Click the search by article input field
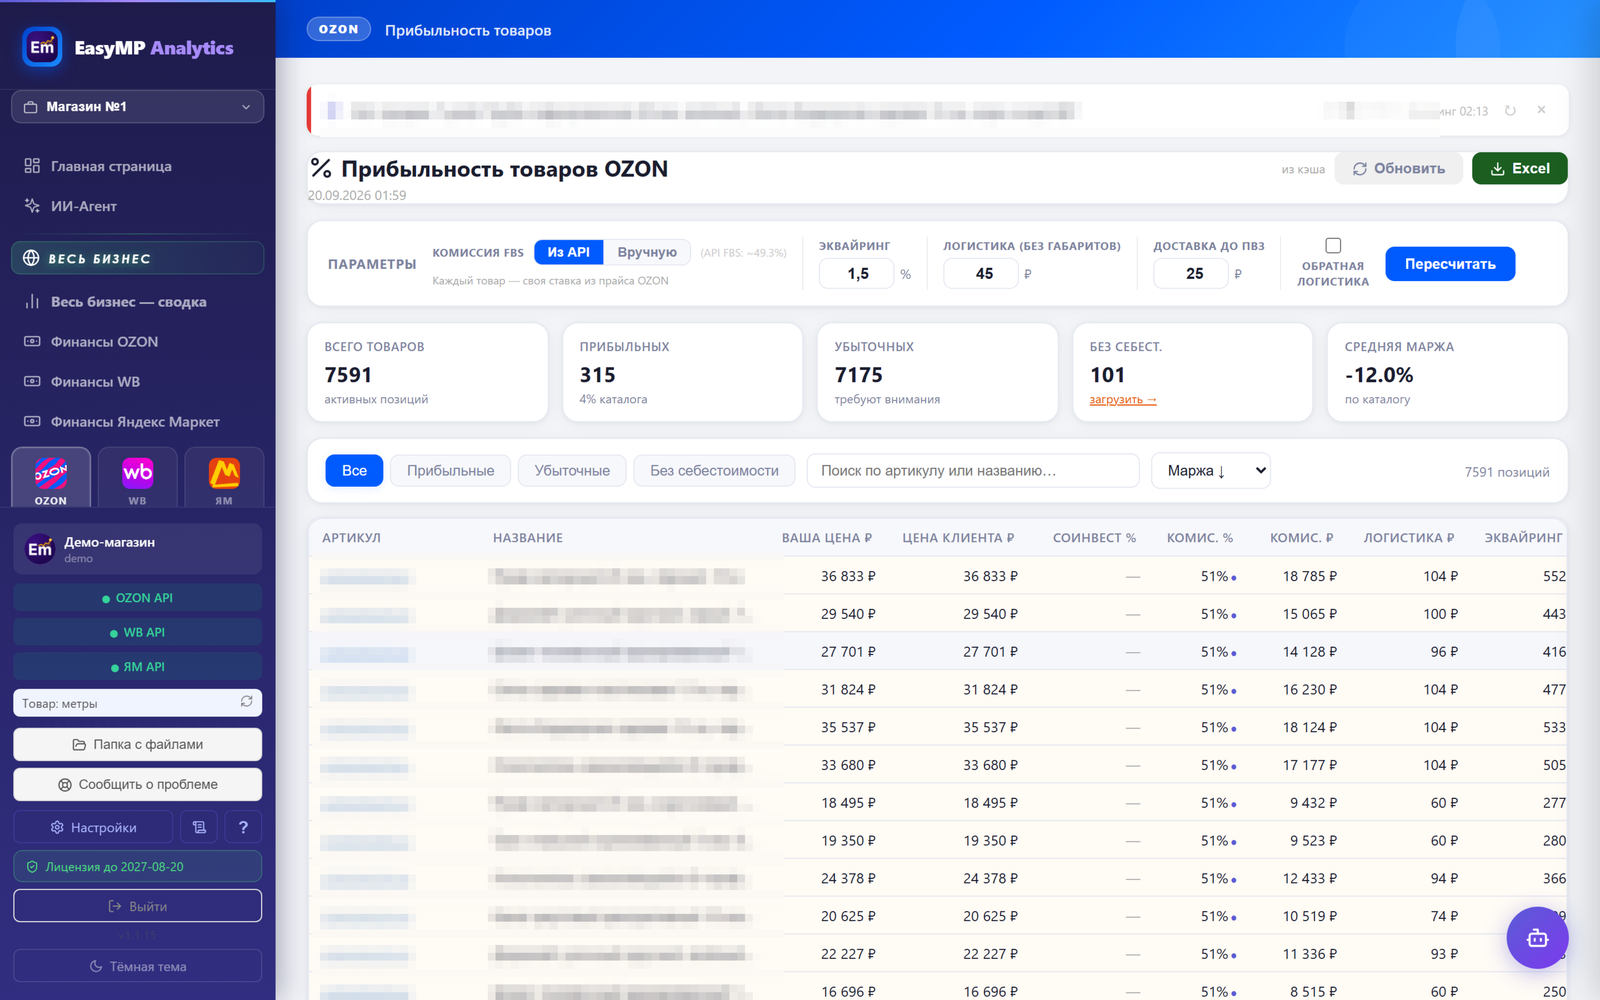This screenshot has width=1600, height=1000. coord(973,470)
